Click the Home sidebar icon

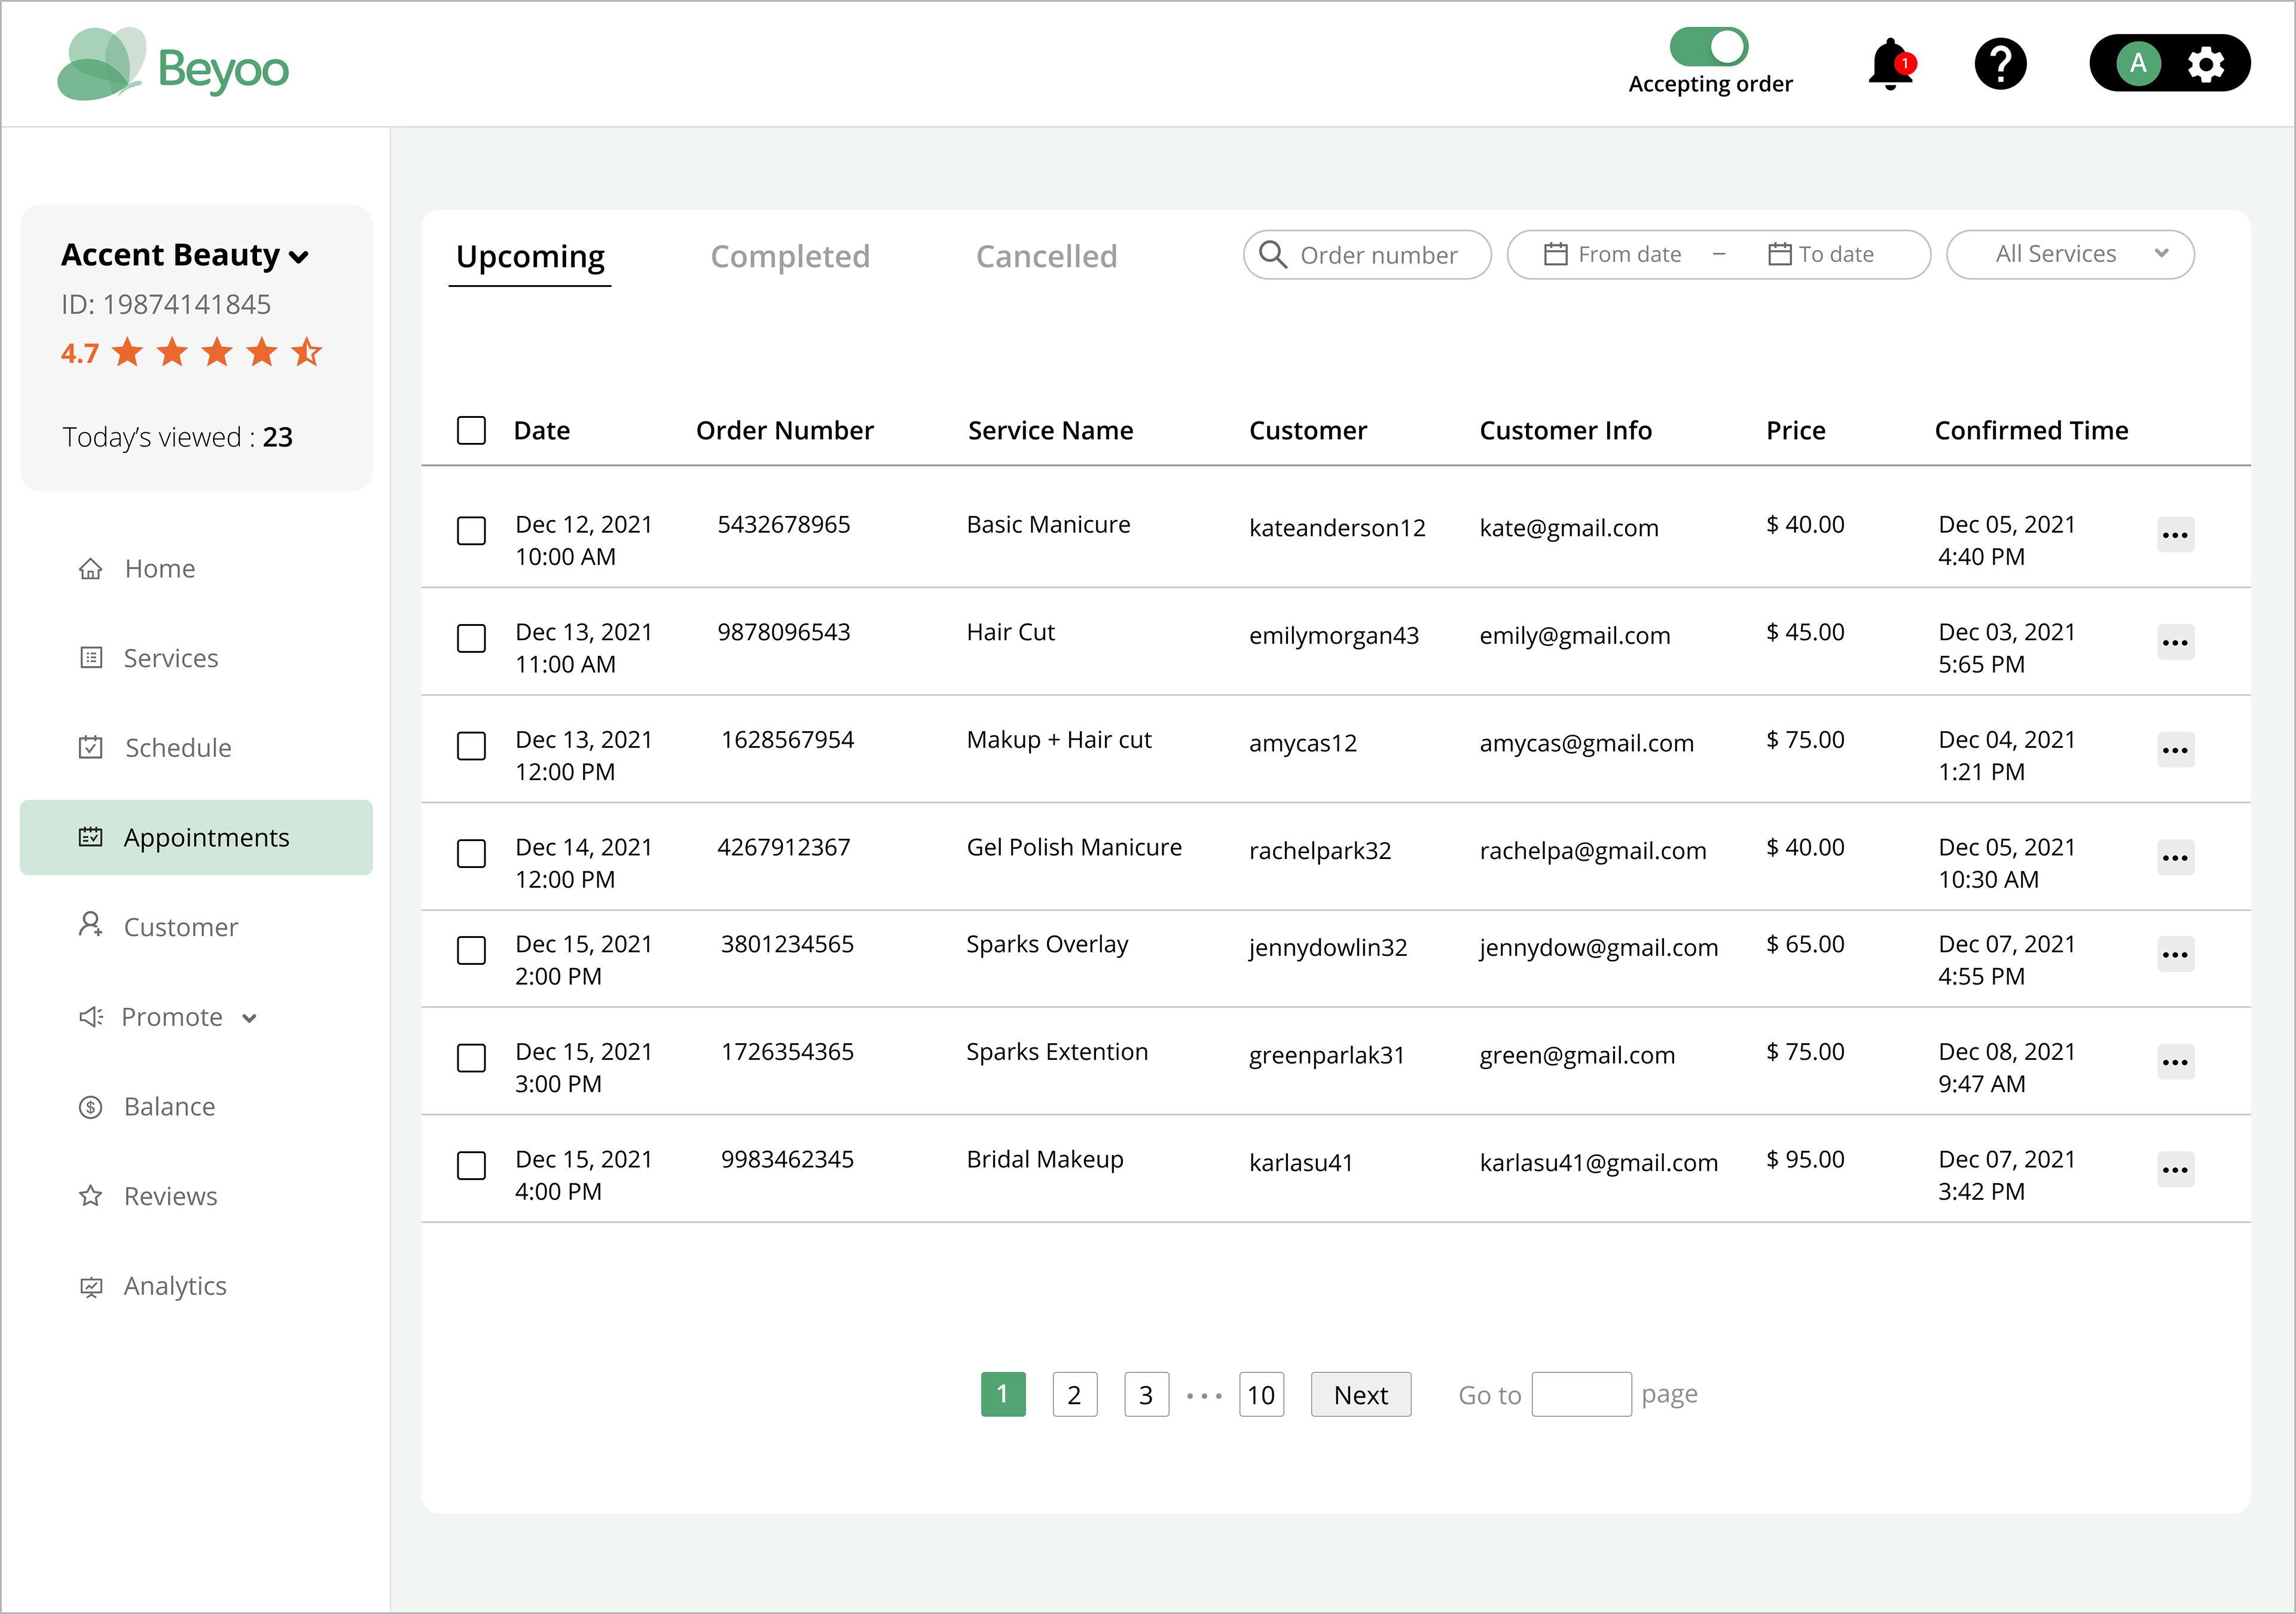[90, 568]
